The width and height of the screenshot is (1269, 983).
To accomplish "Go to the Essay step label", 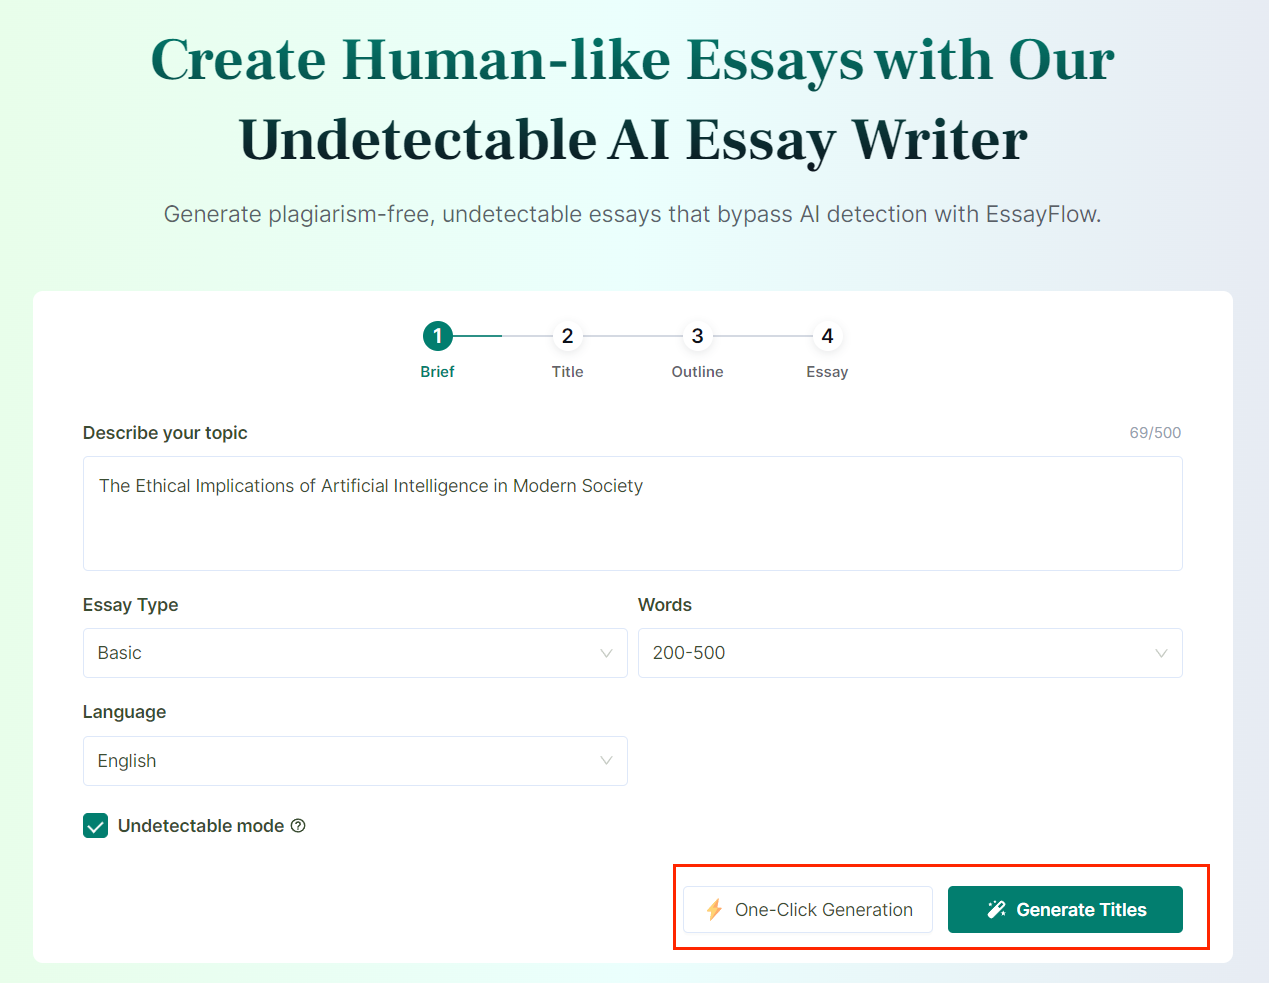I will (827, 372).
